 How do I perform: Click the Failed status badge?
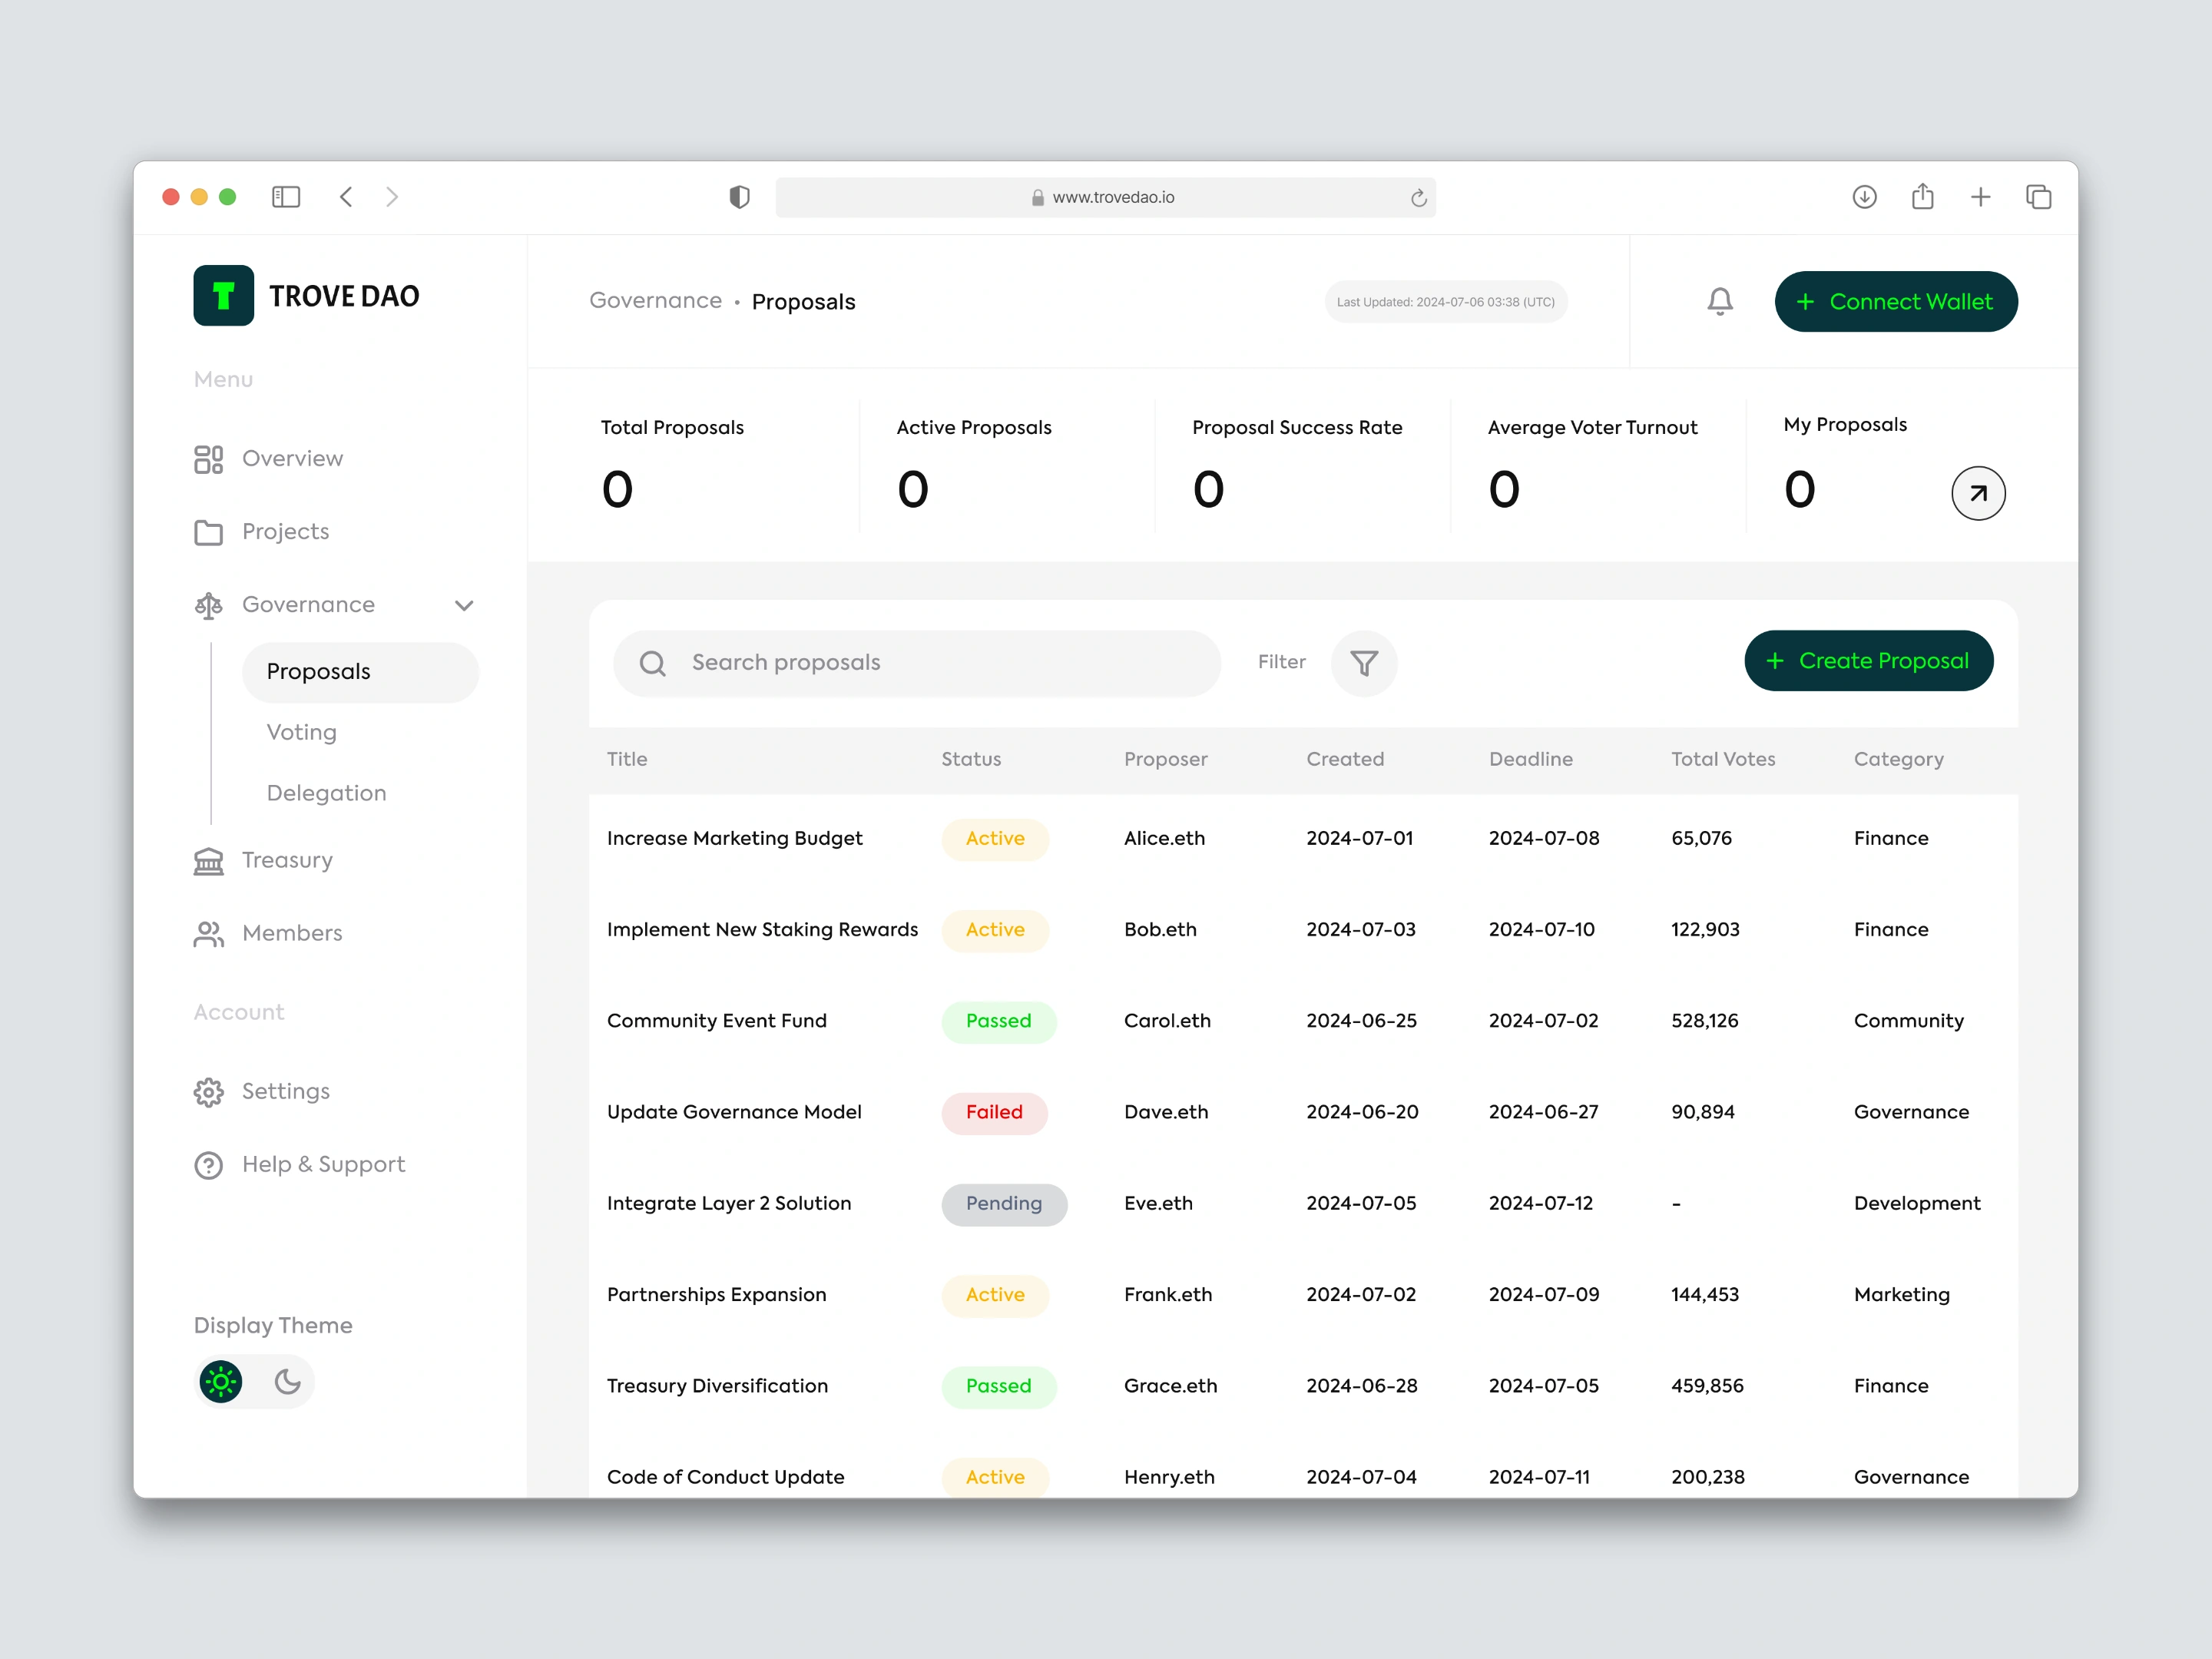click(x=994, y=1113)
